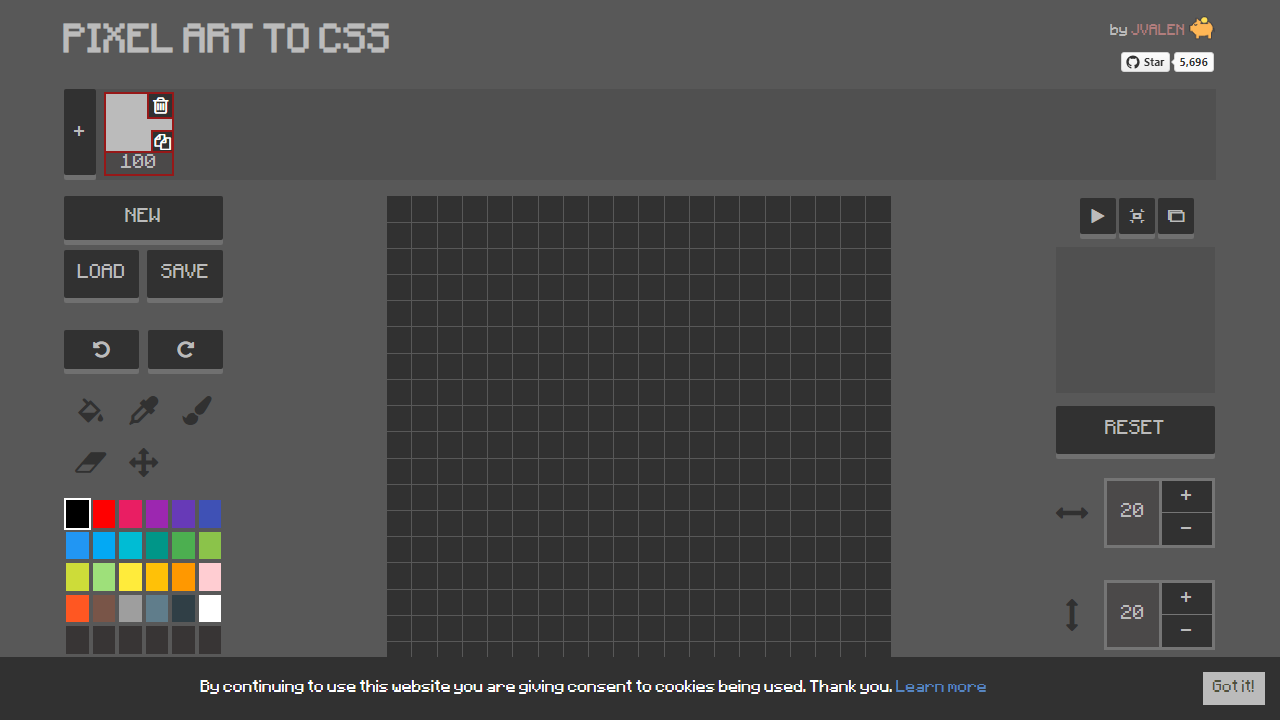Click the NEW project button
Image resolution: width=1280 pixels, height=720 pixels.
point(143,216)
